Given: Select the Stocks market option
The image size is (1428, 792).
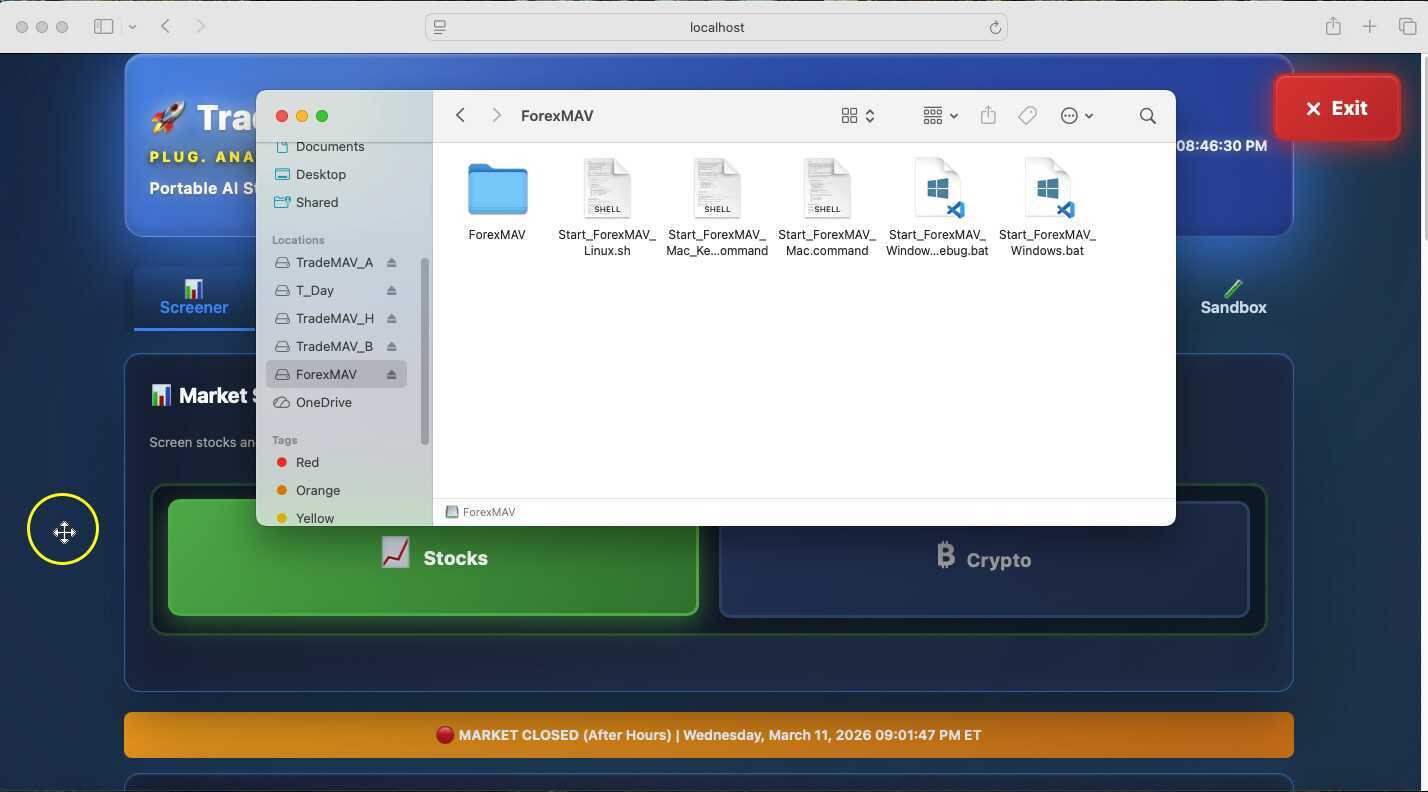Looking at the screenshot, I should pos(433,557).
